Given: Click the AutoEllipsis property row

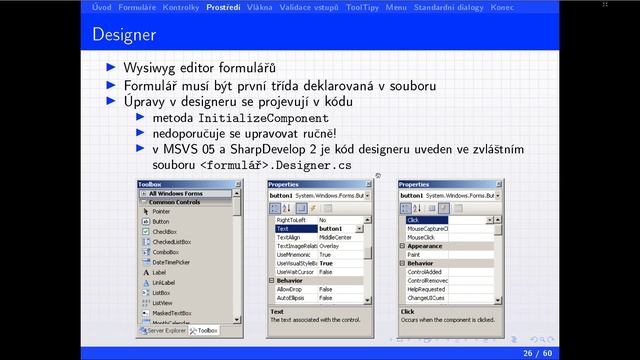Looking at the screenshot, I should [x=319, y=298].
